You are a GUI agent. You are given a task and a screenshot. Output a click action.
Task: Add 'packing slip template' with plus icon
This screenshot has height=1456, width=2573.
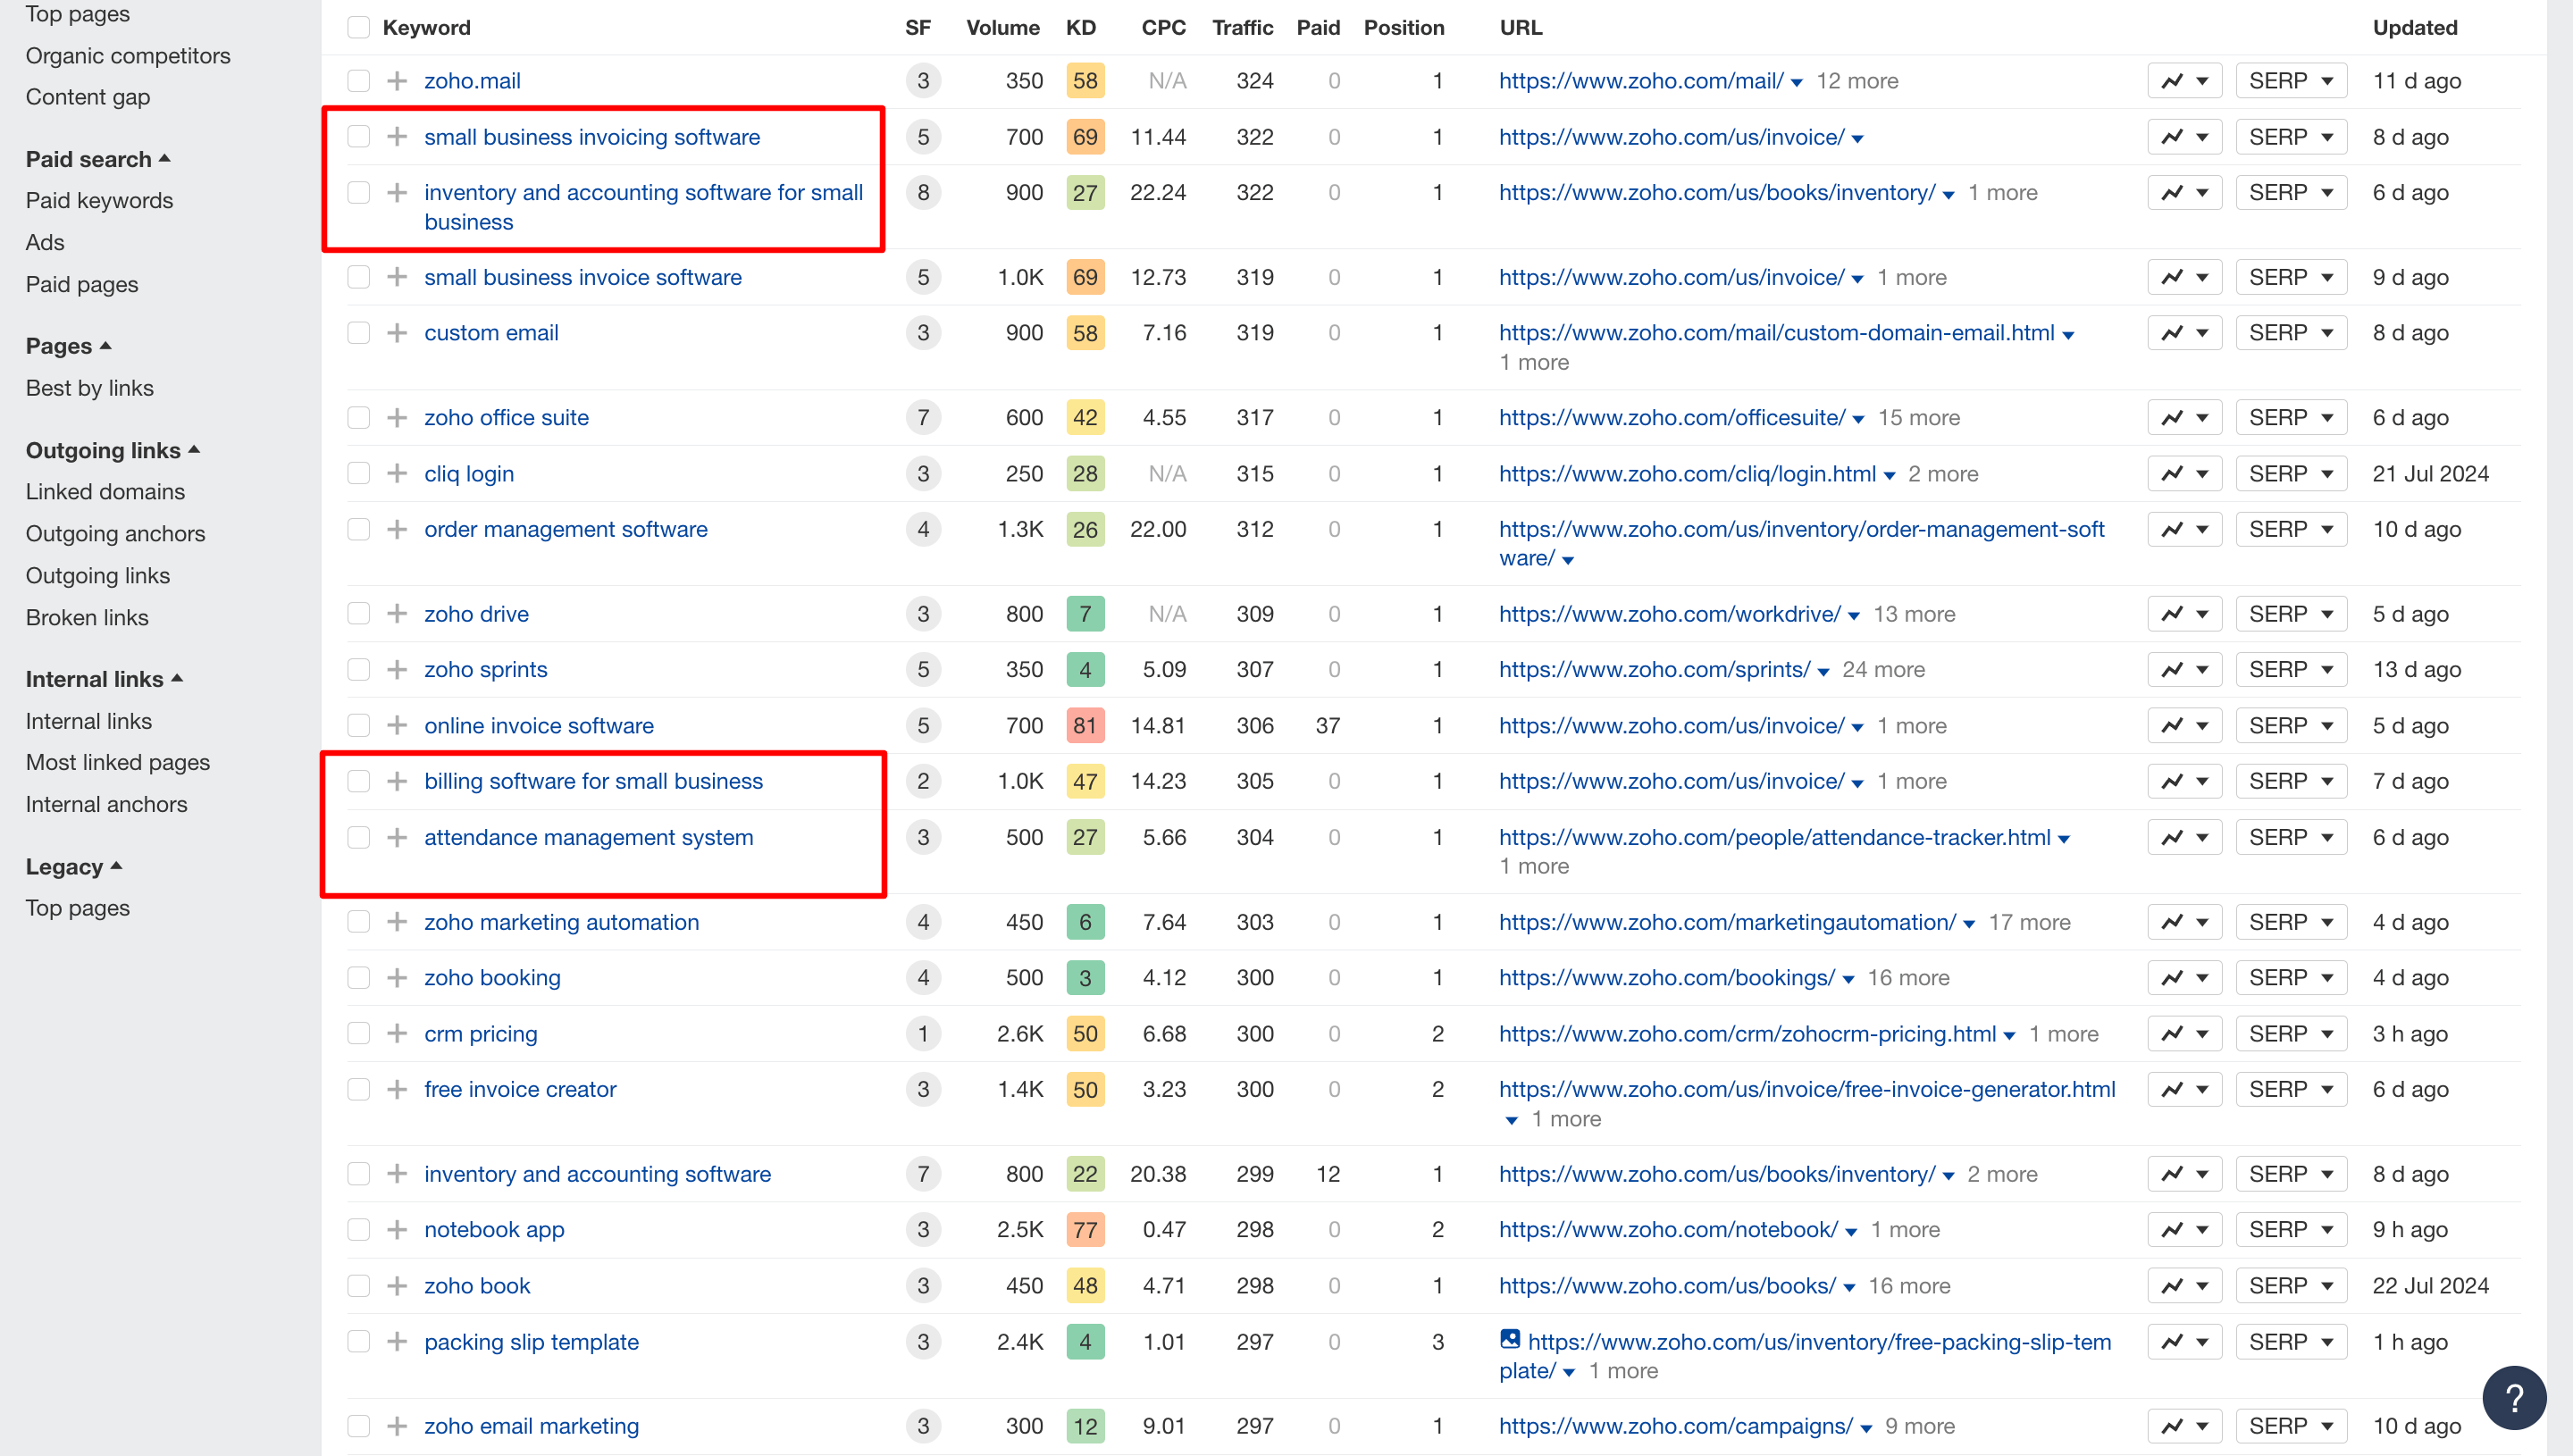397,1342
